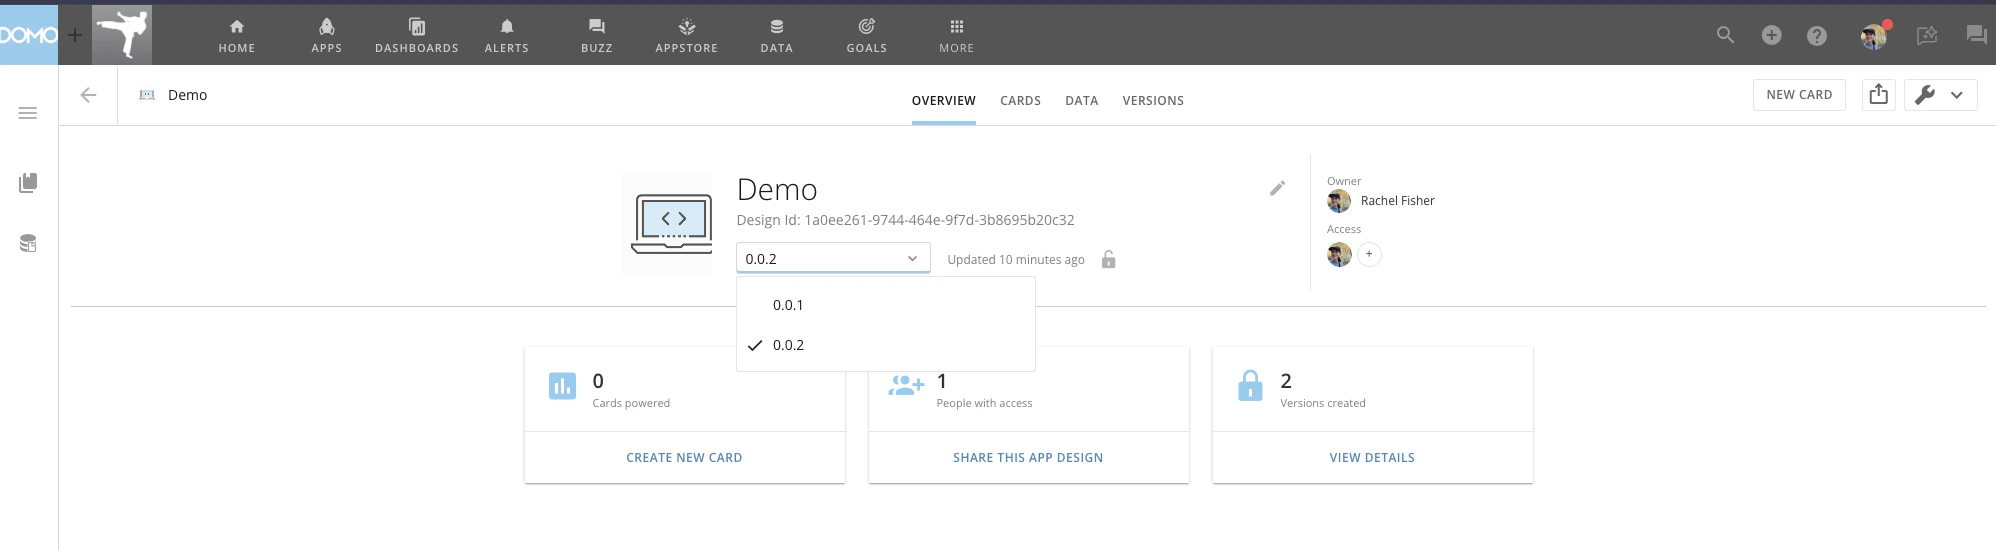Open the Apps rocket icon

click(327, 27)
